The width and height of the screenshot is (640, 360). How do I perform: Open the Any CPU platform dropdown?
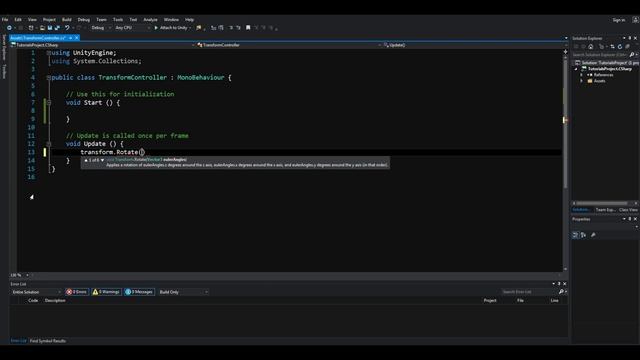132,28
